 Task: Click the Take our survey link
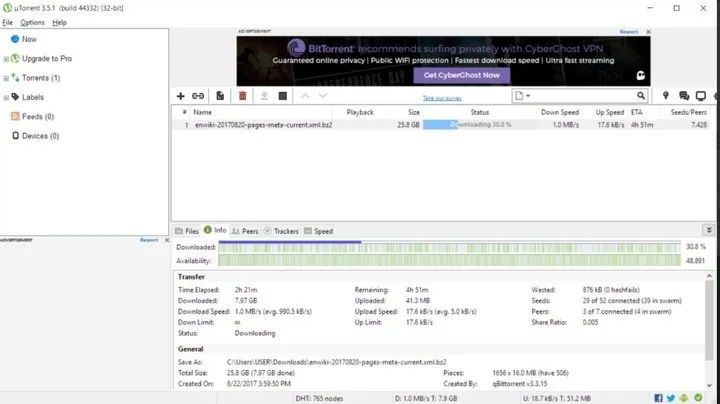coord(442,98)
